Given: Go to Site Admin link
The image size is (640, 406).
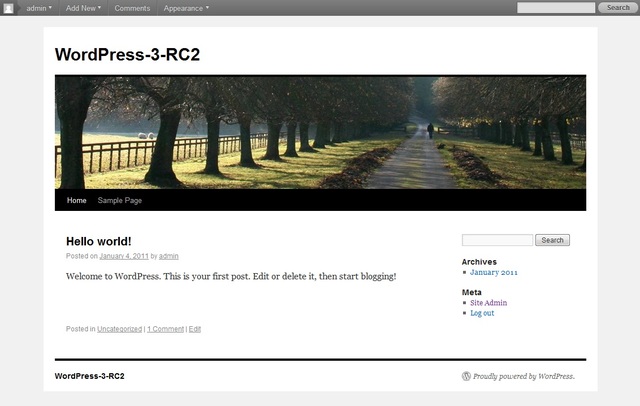Looking at the screenshot, I should click(x=489, y=303).
